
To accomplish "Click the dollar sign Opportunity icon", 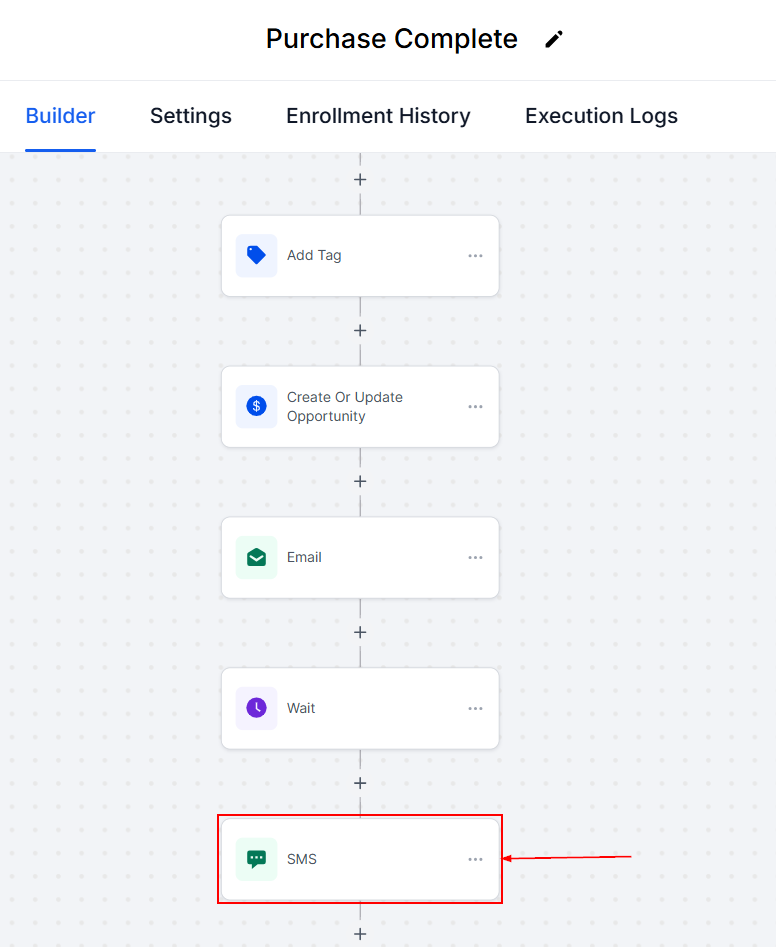I will click(256, 406).
